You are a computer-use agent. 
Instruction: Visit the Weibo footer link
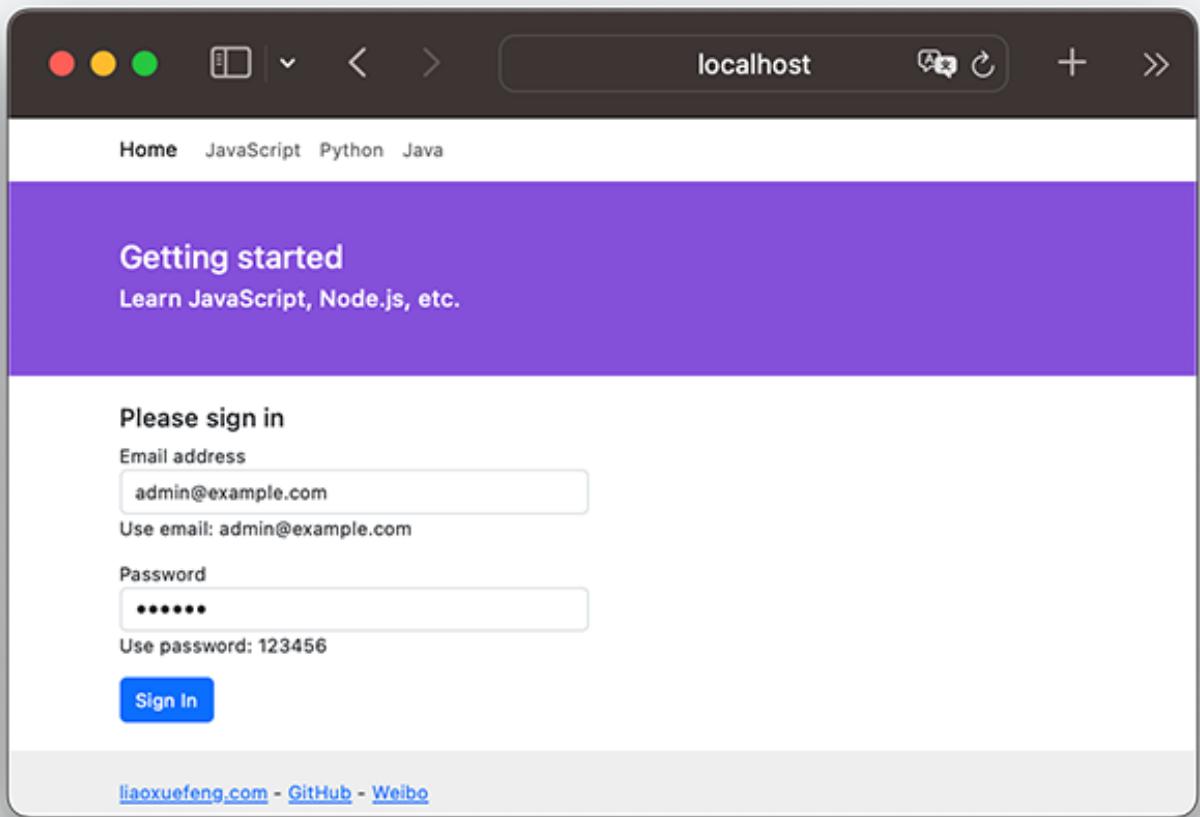pos(399,793)
